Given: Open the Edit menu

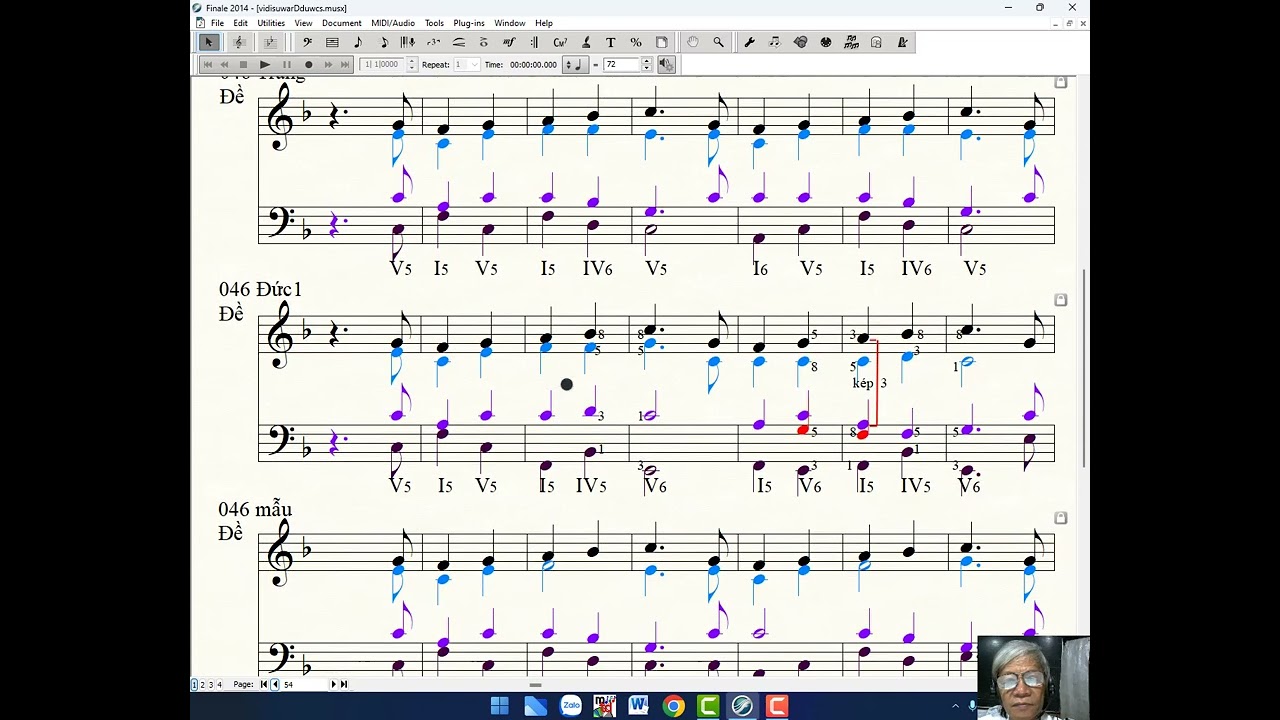Looking at the screenshot, I should pos(240,23).
